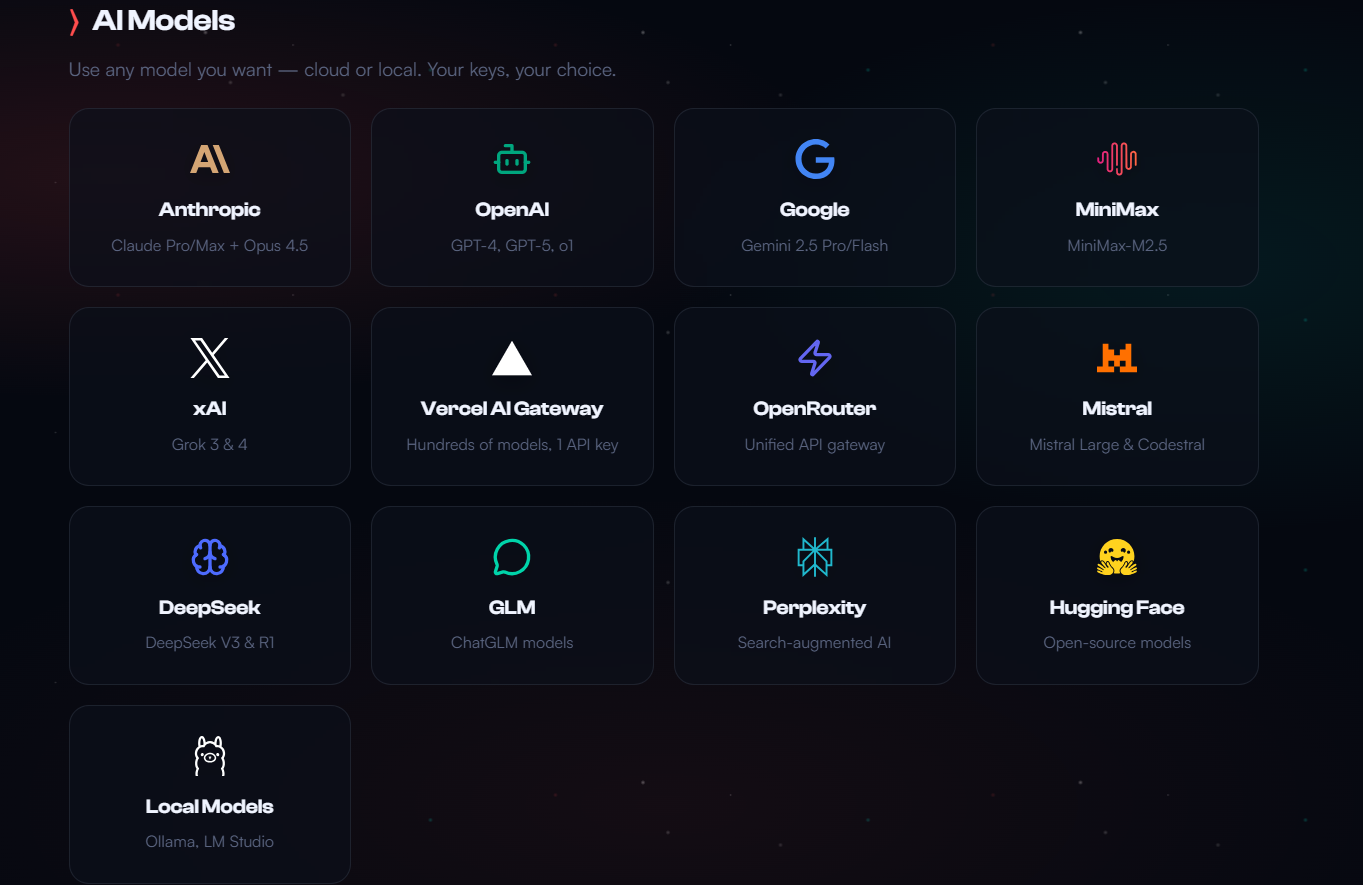Click the Local Models llama icon
Image resolution: width=1363 pixels, height=885 pixels.
210,756
